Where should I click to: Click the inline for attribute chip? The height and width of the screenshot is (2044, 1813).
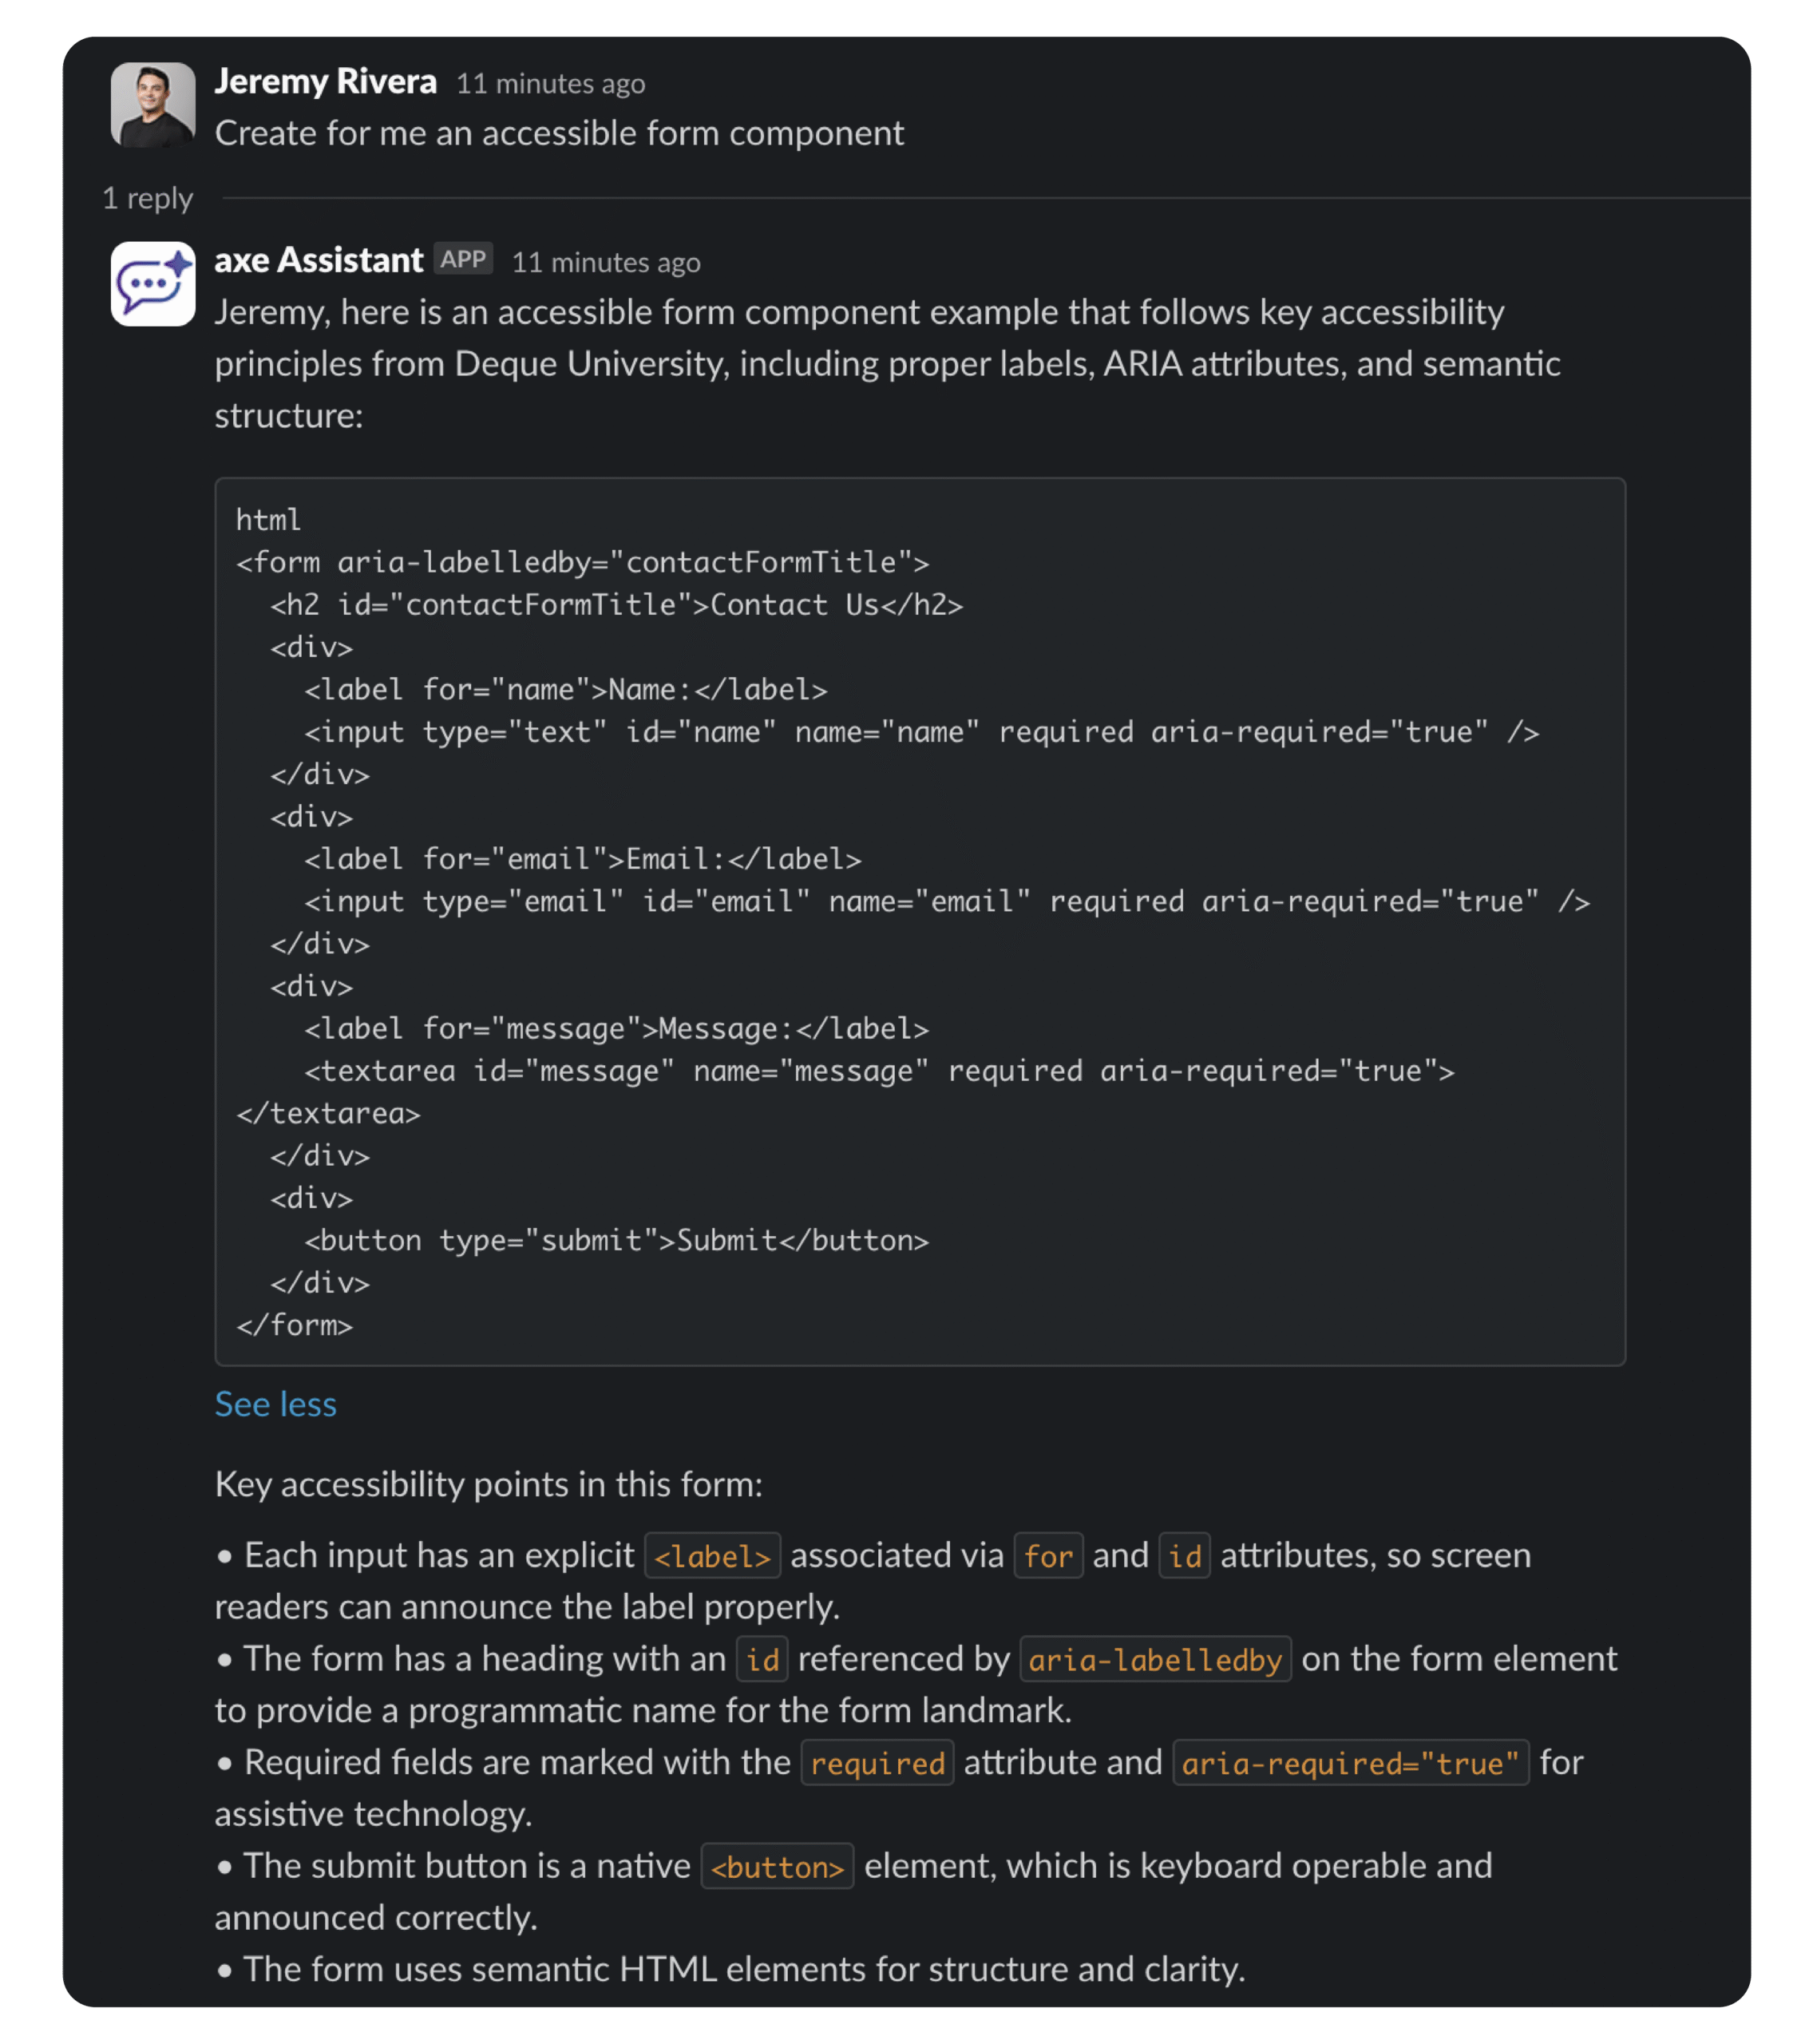(1048, 1556)
